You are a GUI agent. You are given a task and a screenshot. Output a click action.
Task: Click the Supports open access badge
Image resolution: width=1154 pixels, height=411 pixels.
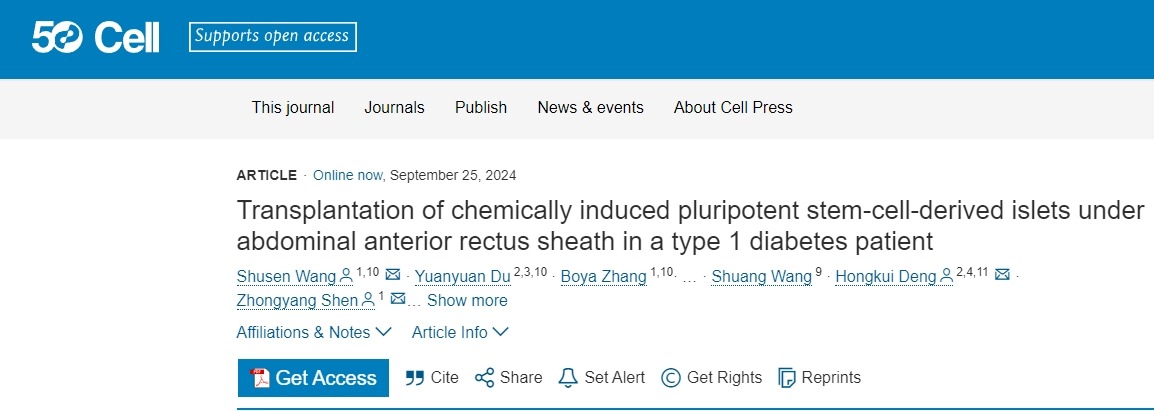tap(272, 37)
